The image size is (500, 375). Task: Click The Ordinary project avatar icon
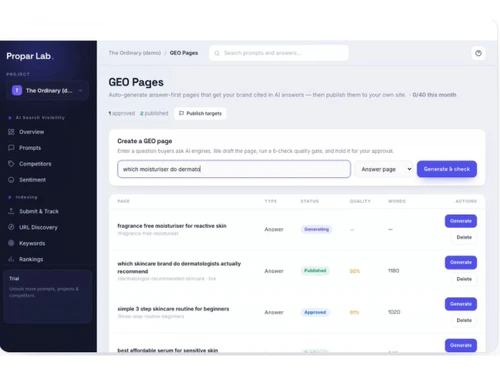(x=17, y=90)
